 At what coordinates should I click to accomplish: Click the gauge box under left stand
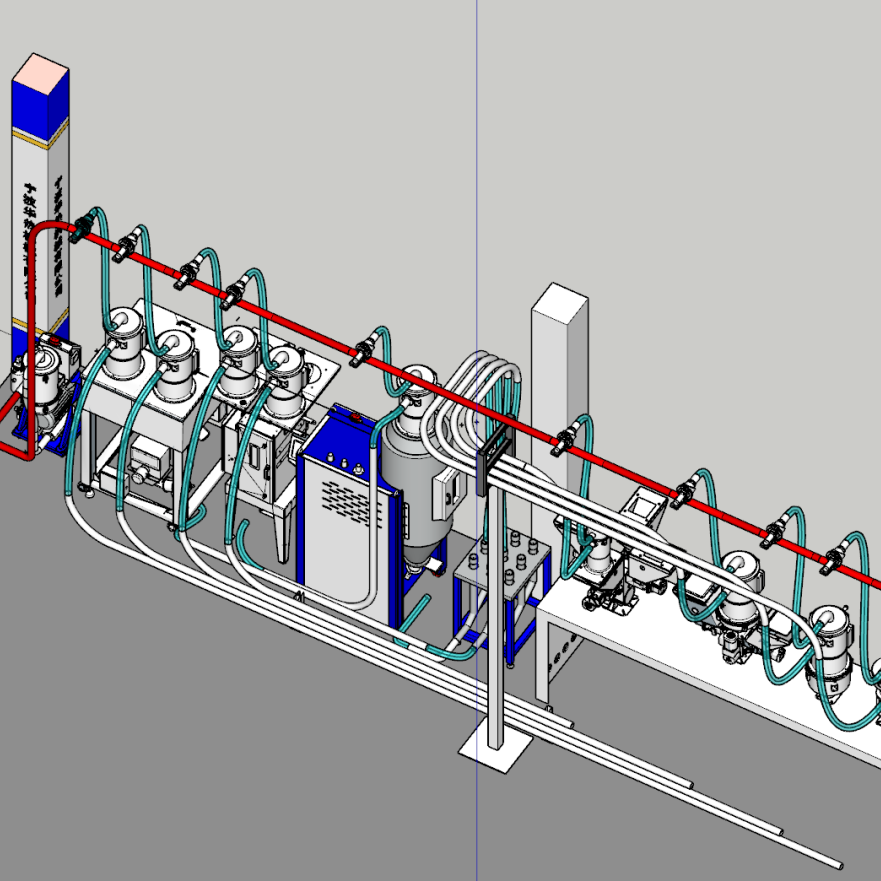coord(149,461)
